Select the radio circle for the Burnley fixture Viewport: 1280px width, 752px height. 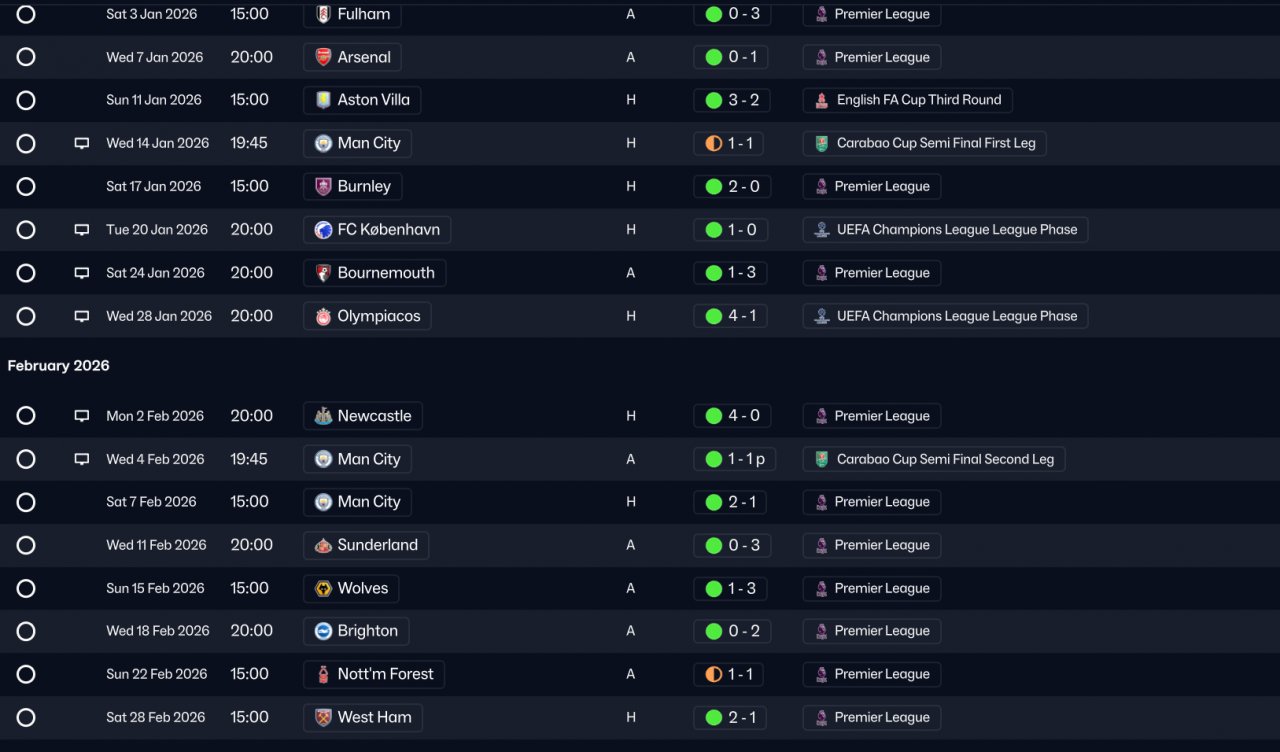tap(26, 186)
